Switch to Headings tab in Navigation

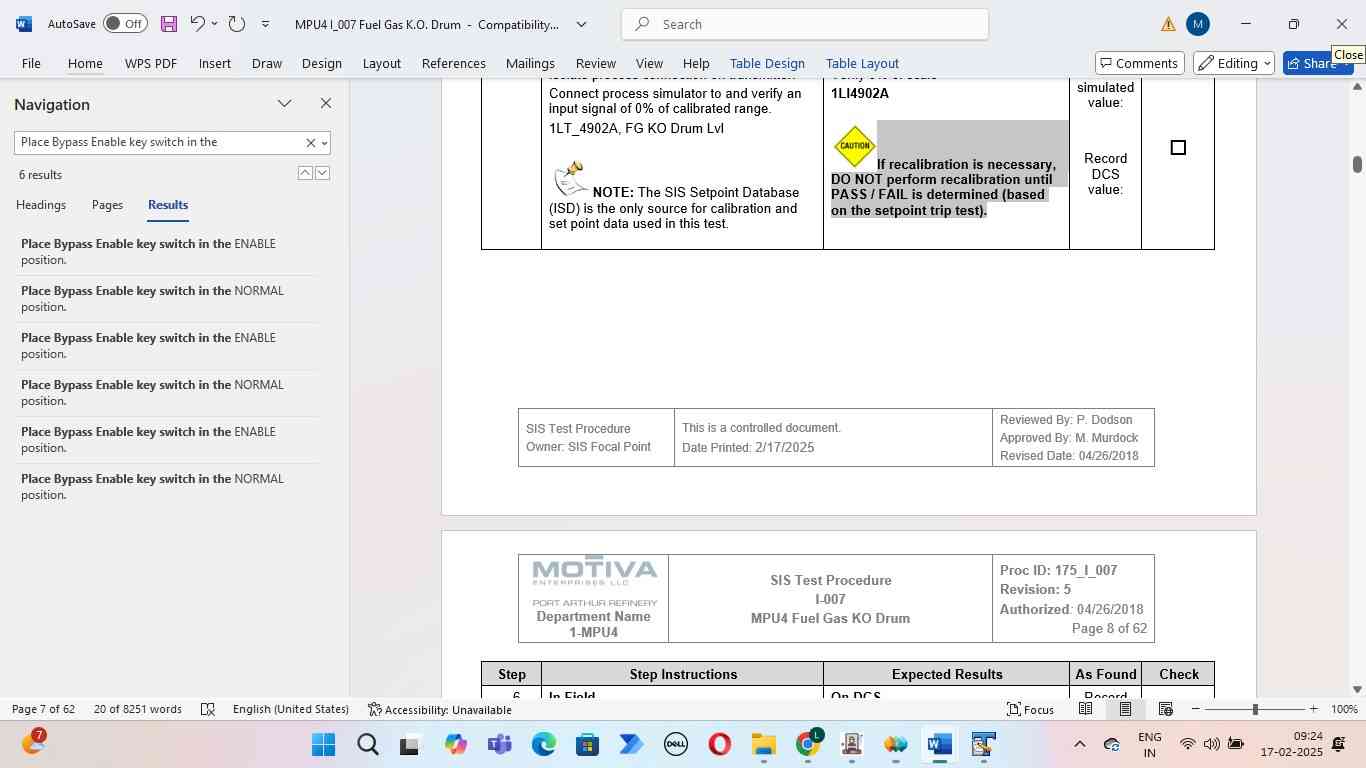41,205
